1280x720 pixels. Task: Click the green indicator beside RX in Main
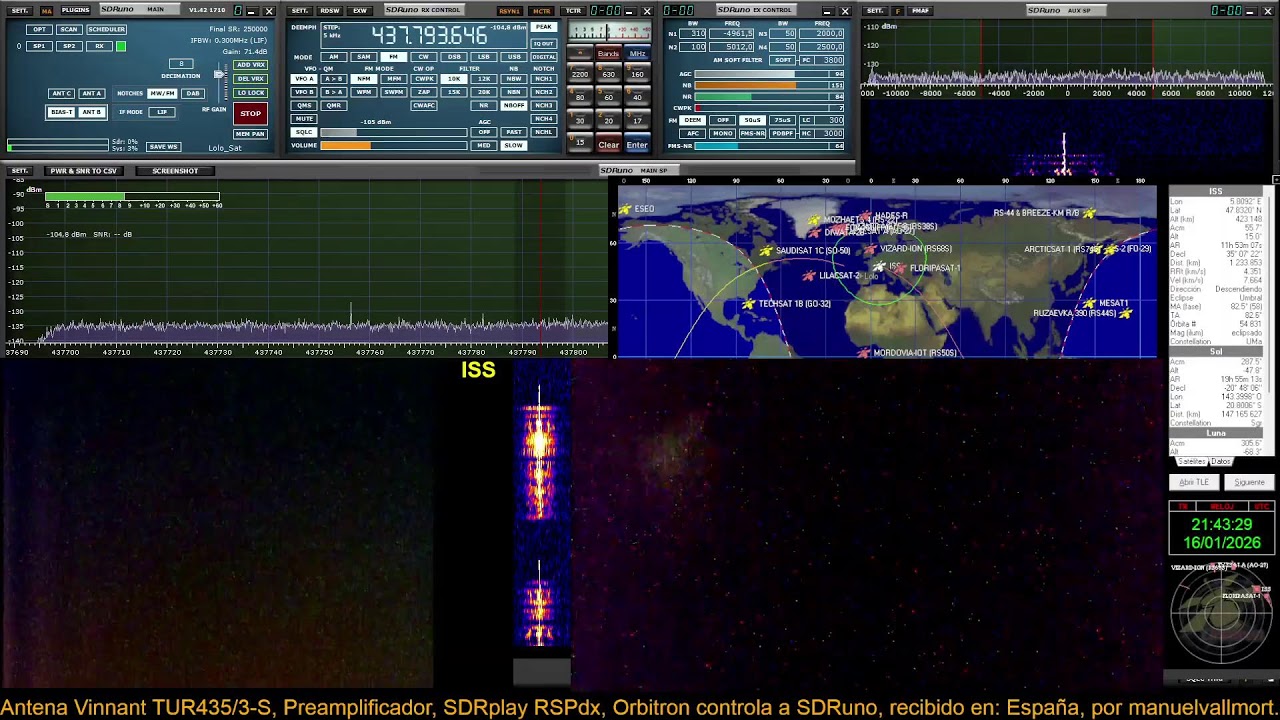(x=121, y=46)
